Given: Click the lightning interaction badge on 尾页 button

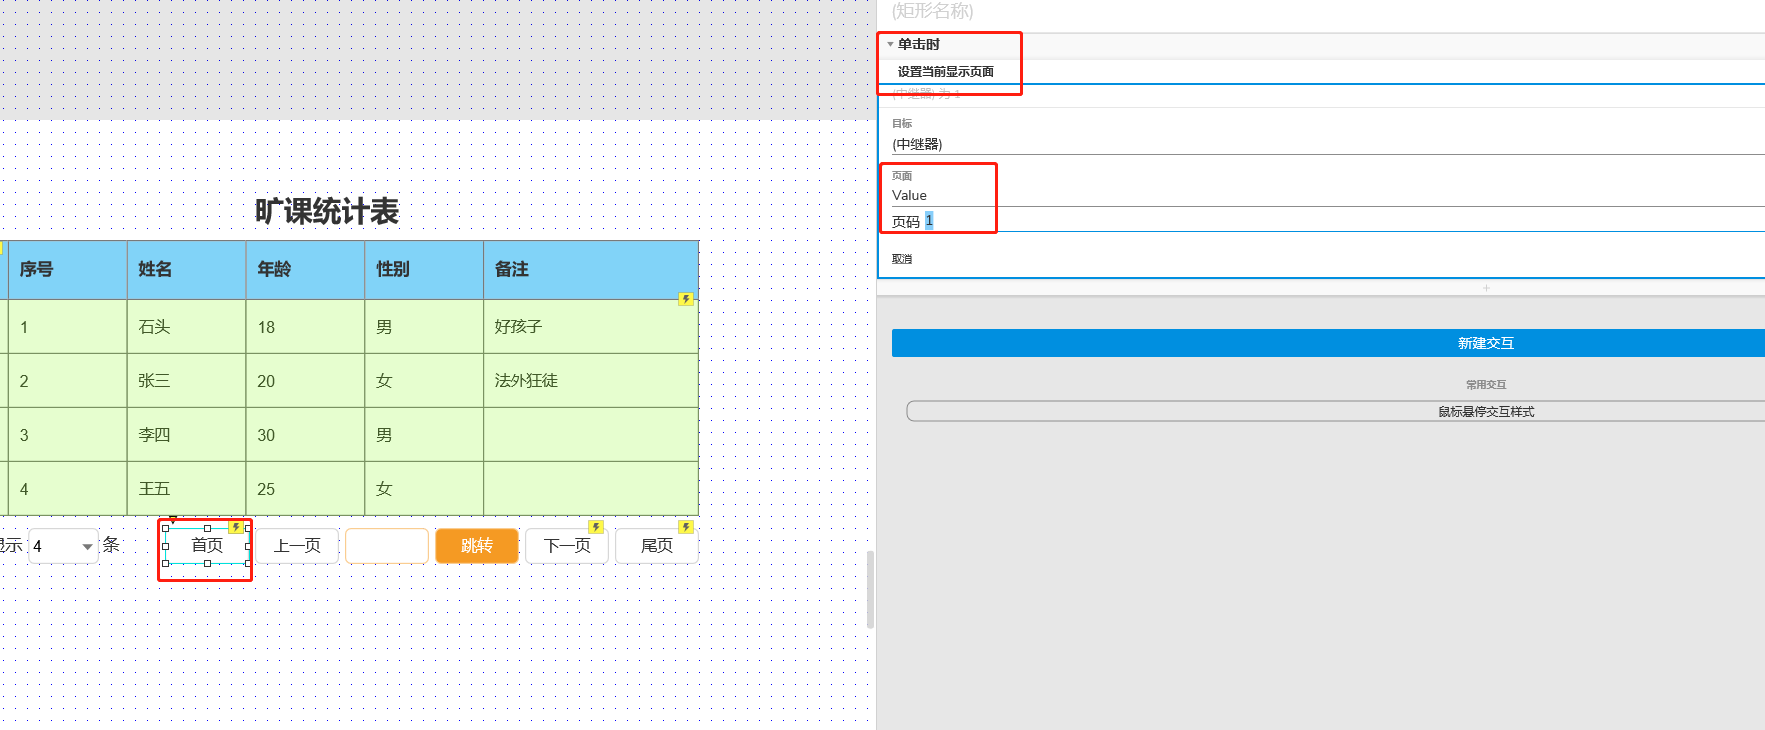Looking at the screenshot, I should 686,527.
